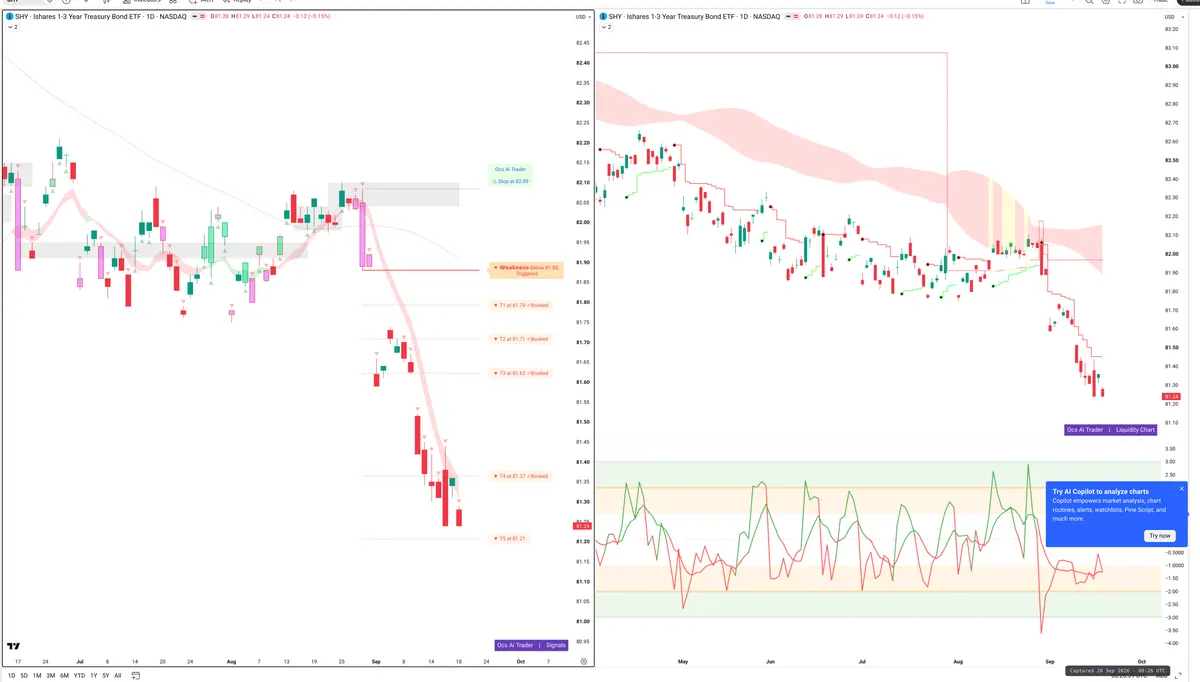Click the SHY symbol logo on the left chart

(10, 17)
